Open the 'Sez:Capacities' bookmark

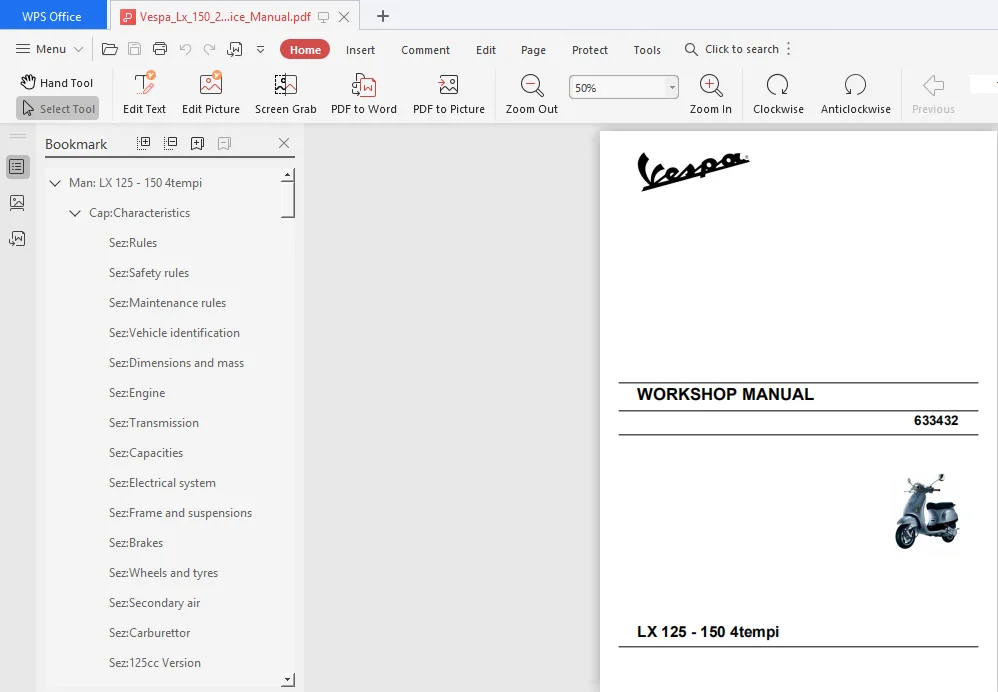tap(146, 453)
